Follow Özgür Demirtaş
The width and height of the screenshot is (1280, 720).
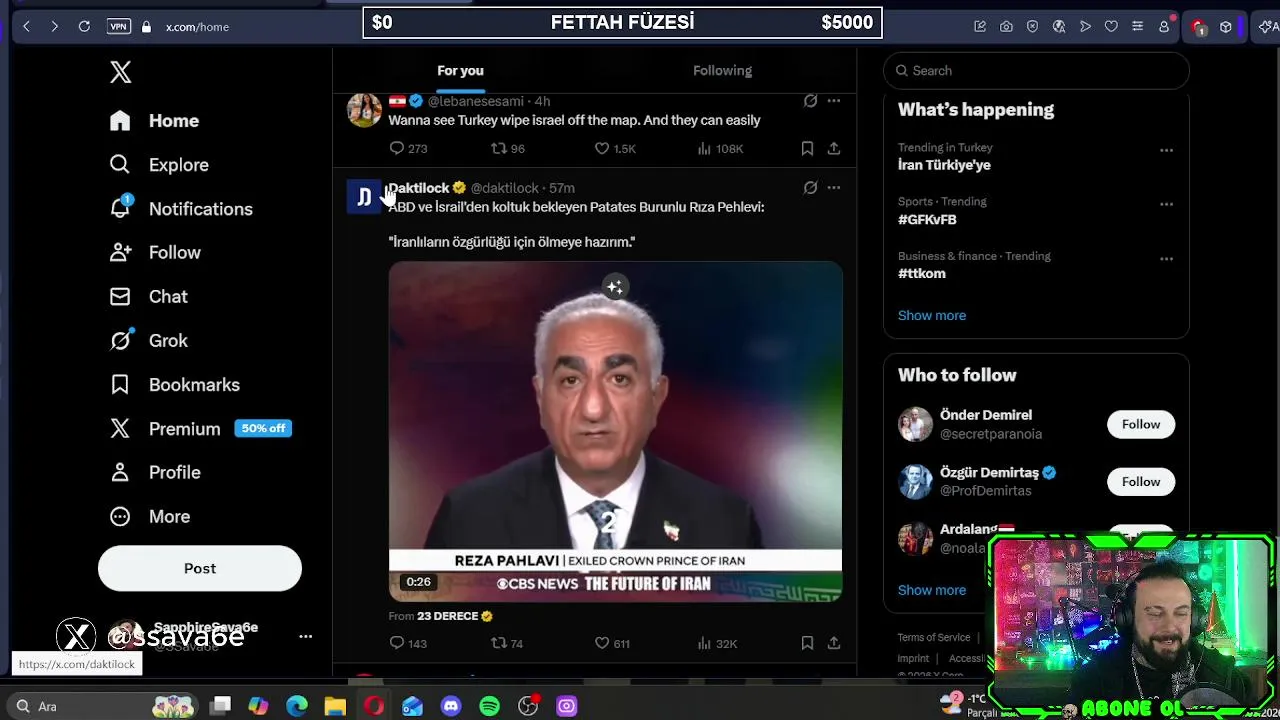pos(1141,481)
